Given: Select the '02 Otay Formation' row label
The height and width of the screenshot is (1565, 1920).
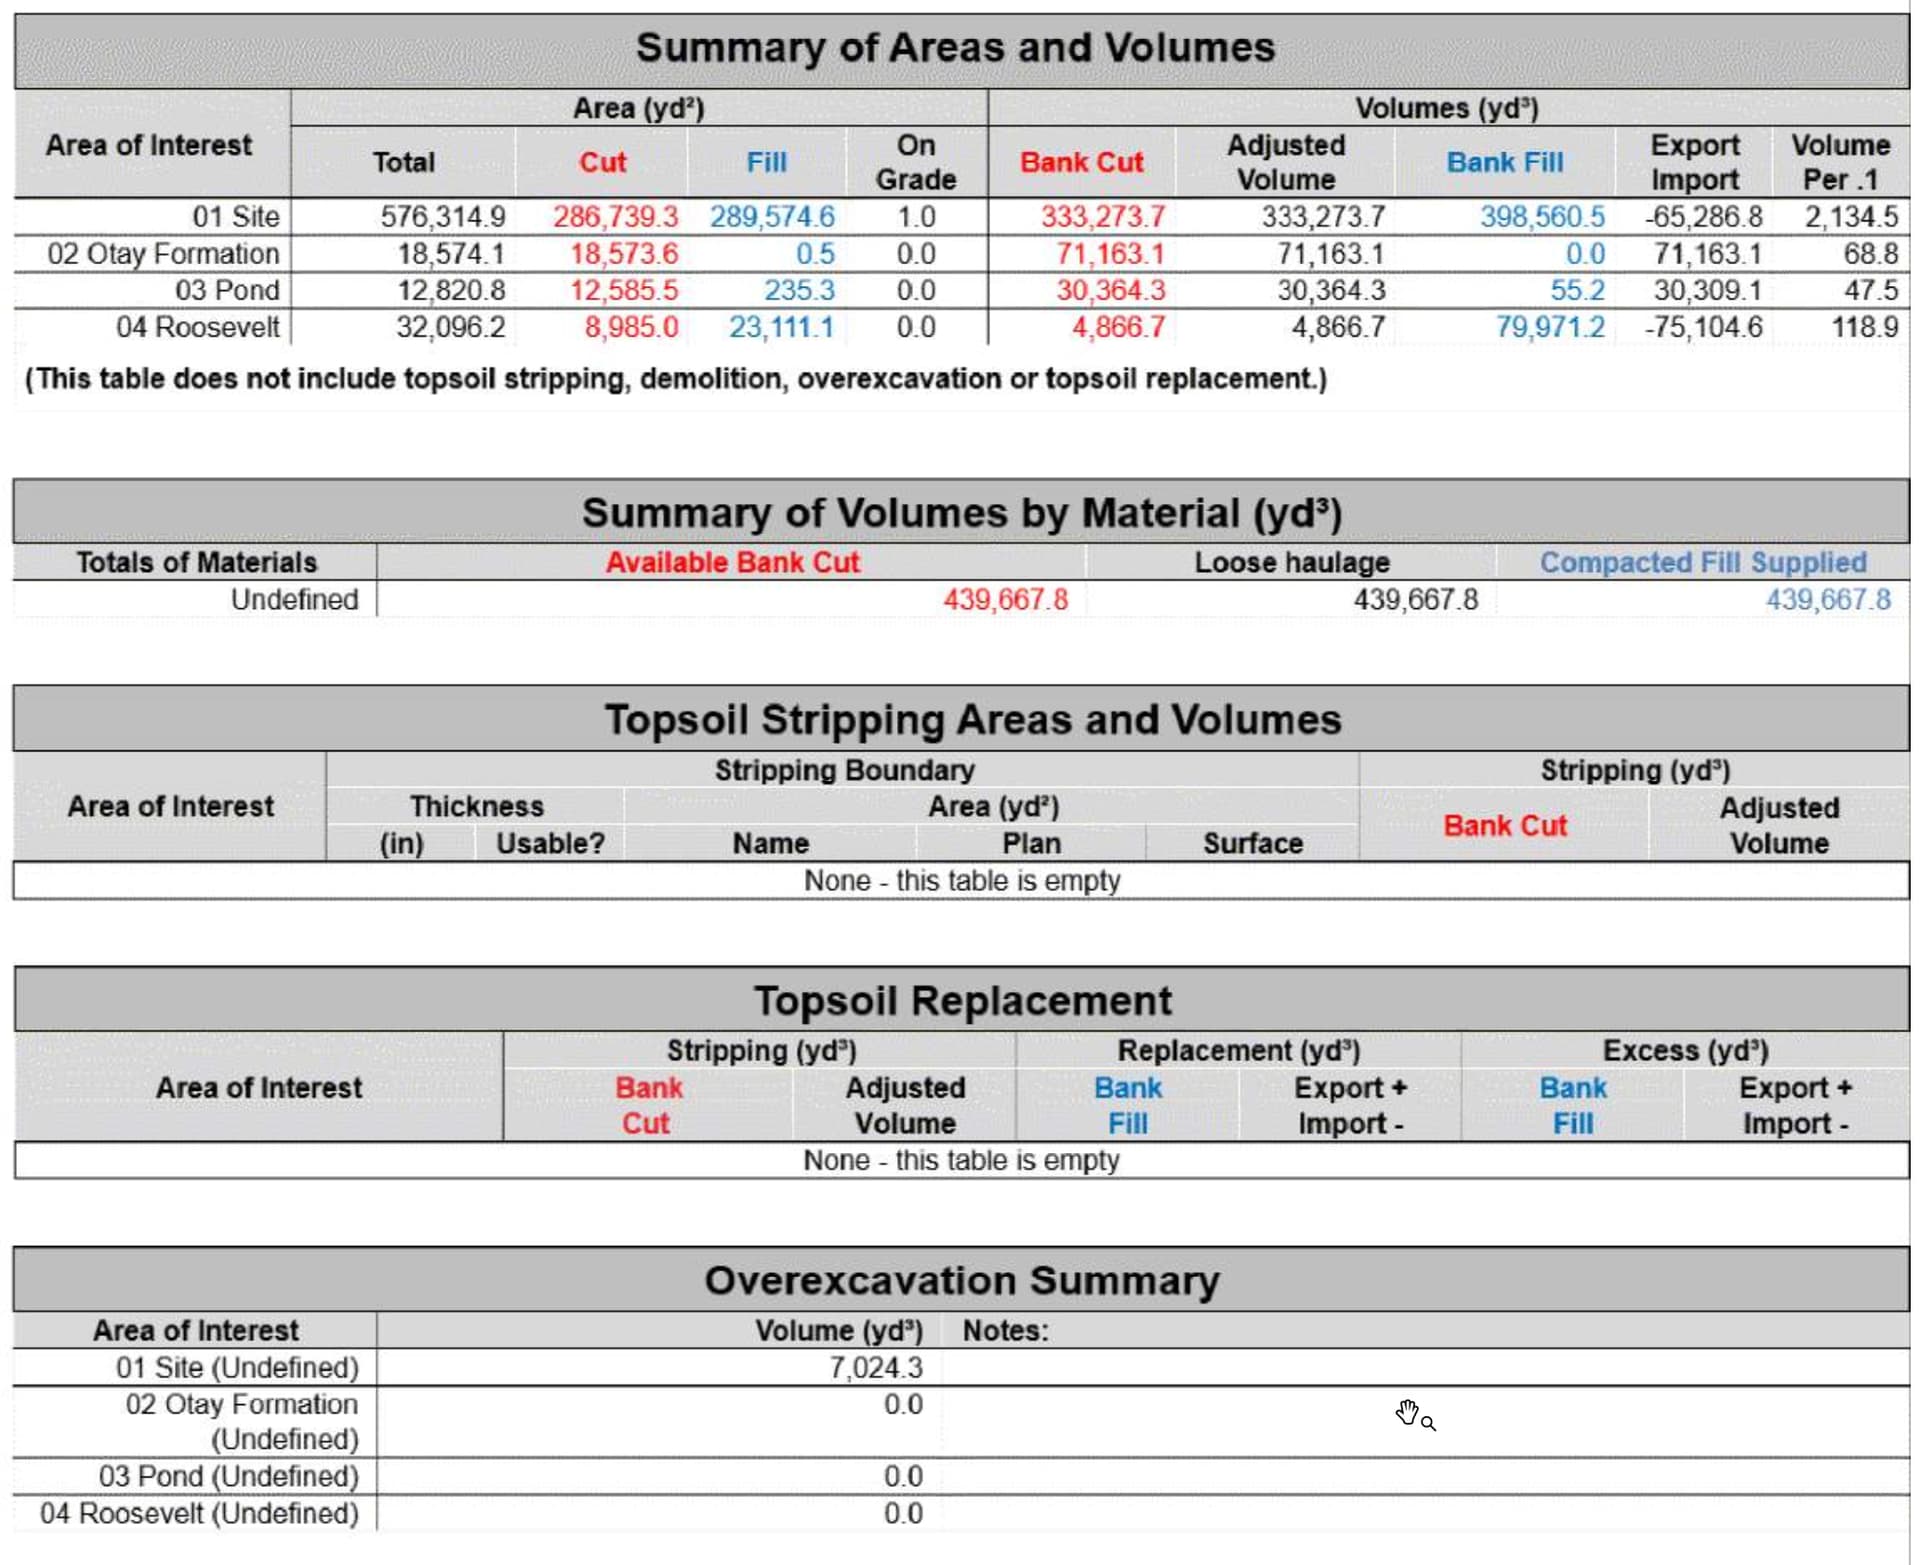Looking at the screenshot, I should pyautogui.click(x=163, y=254).
